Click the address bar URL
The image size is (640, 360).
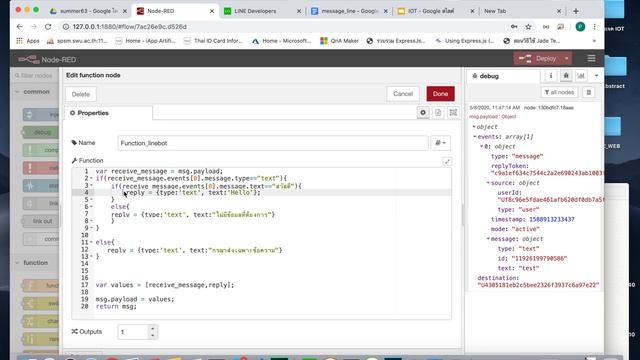[129, 27]
